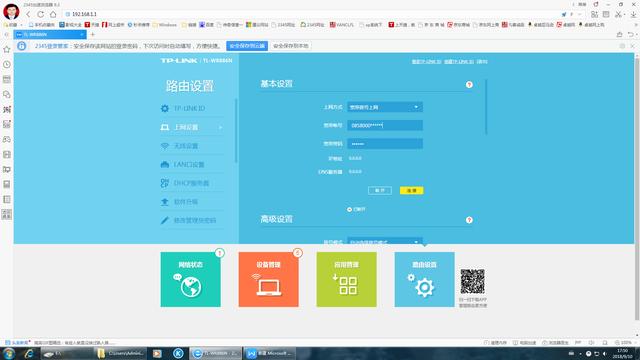
Task: Expand the internet connection type dropdown
Action: pos(385,107)
